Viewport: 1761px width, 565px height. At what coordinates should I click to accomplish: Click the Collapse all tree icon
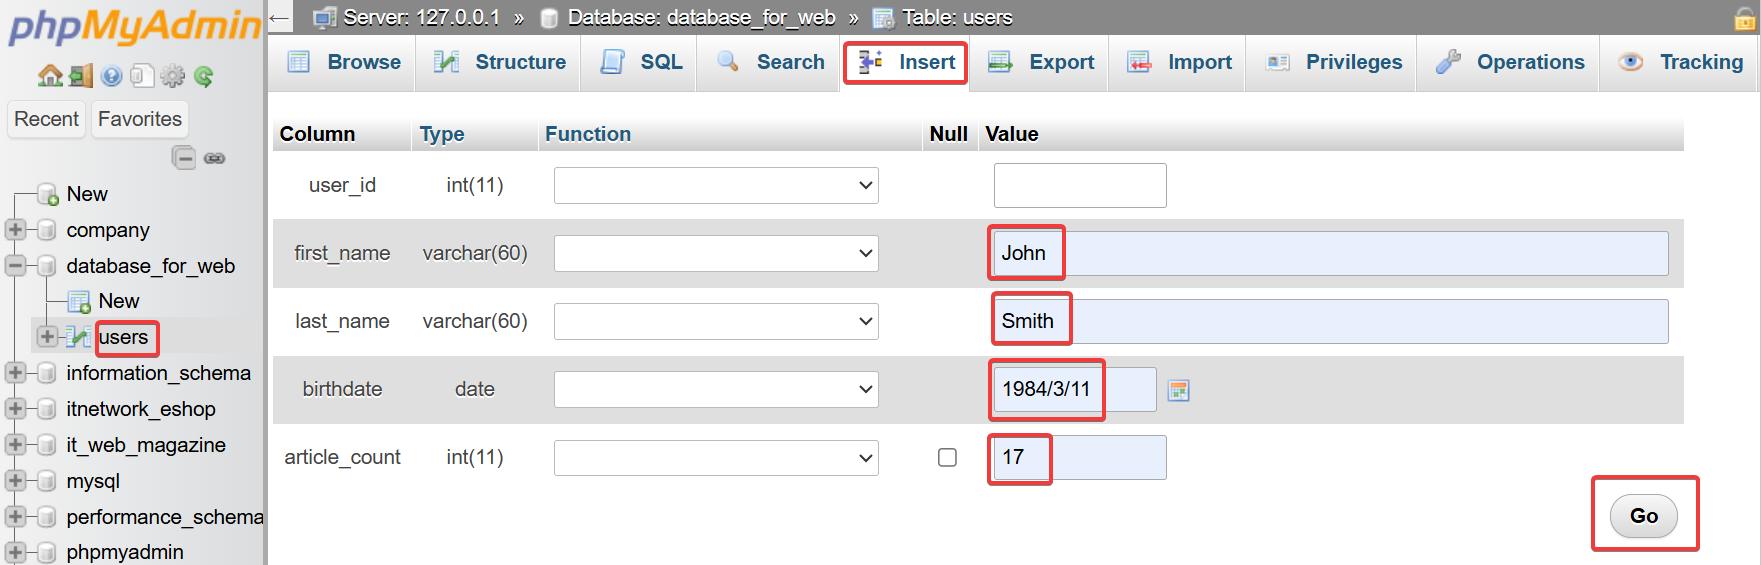[x=184, y=158]
